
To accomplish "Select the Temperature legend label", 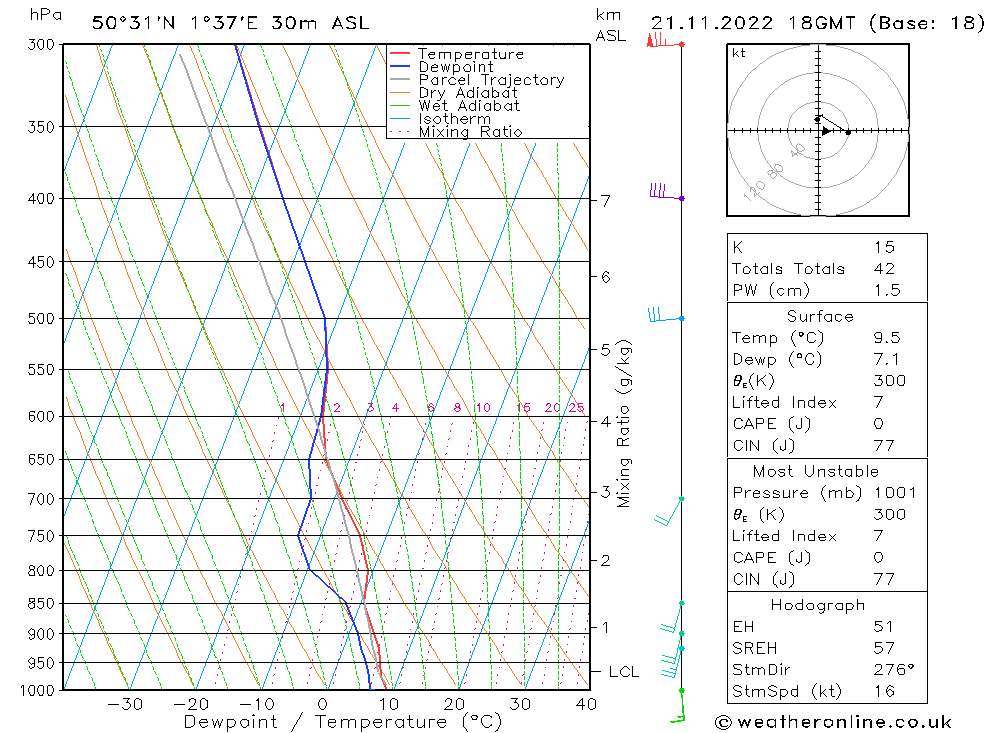I will (471, 54).
